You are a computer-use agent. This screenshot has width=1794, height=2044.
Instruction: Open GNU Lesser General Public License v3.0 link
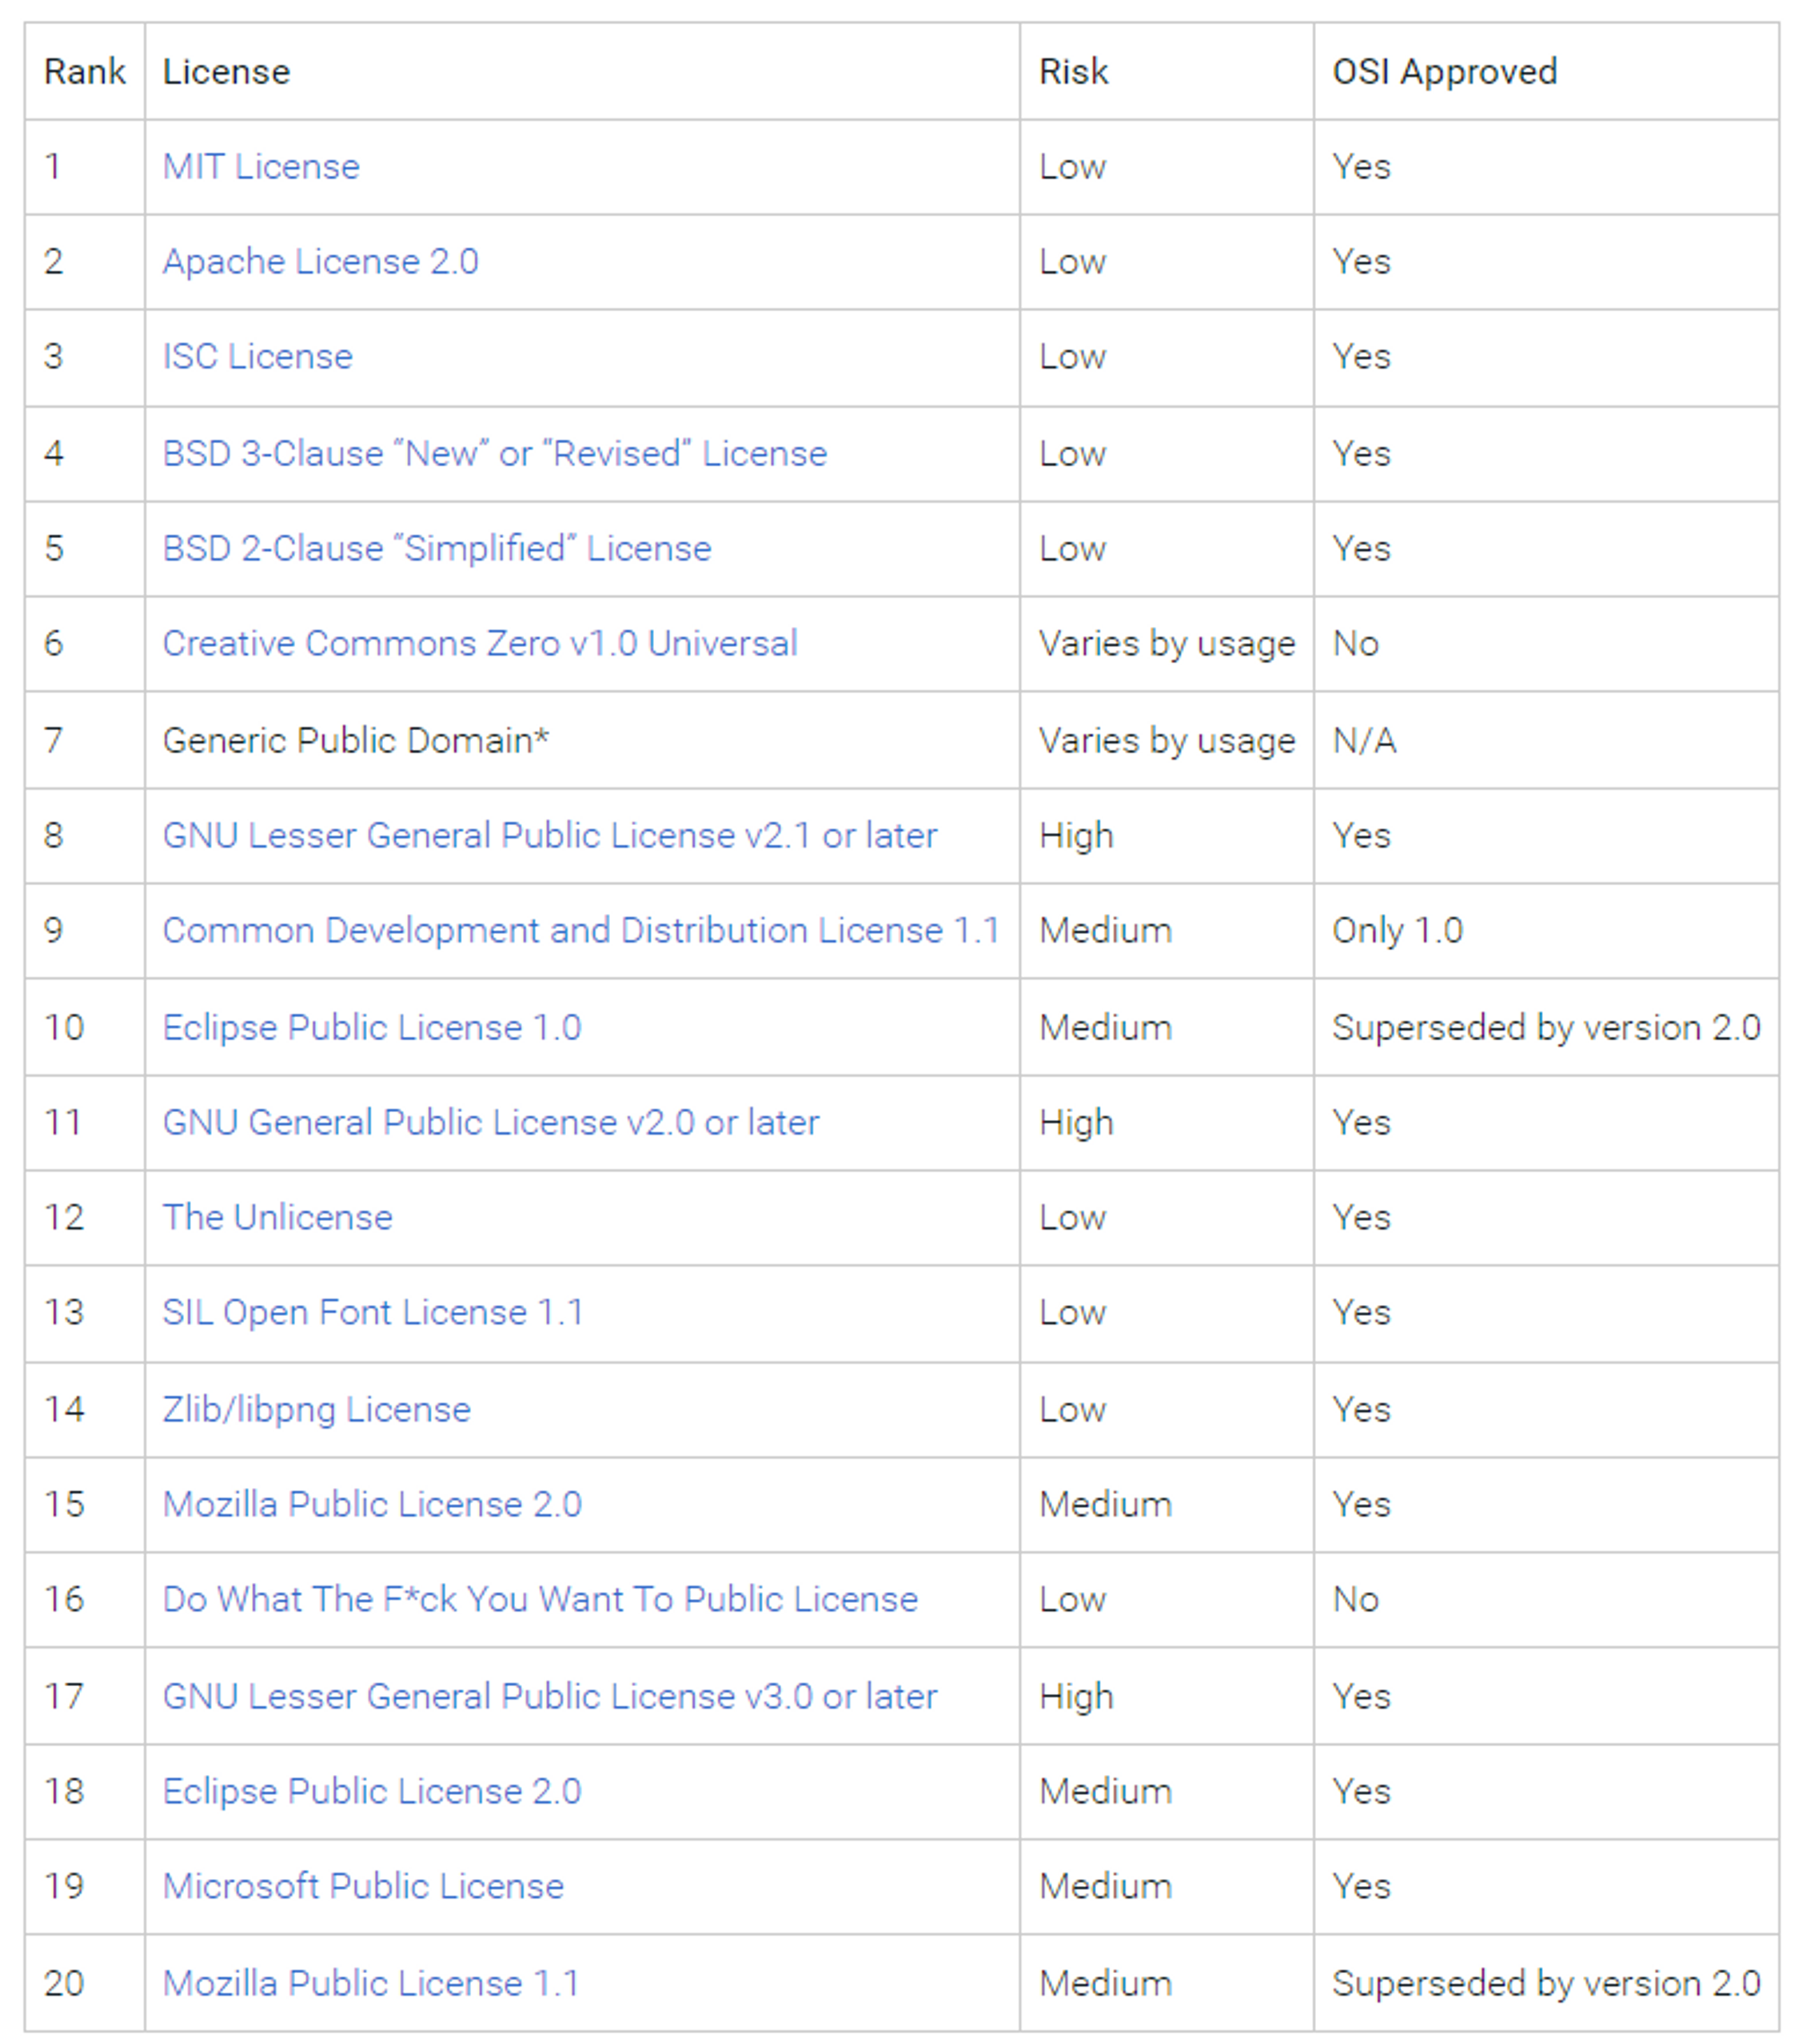pyautogui.click(x=550, y=1696)
